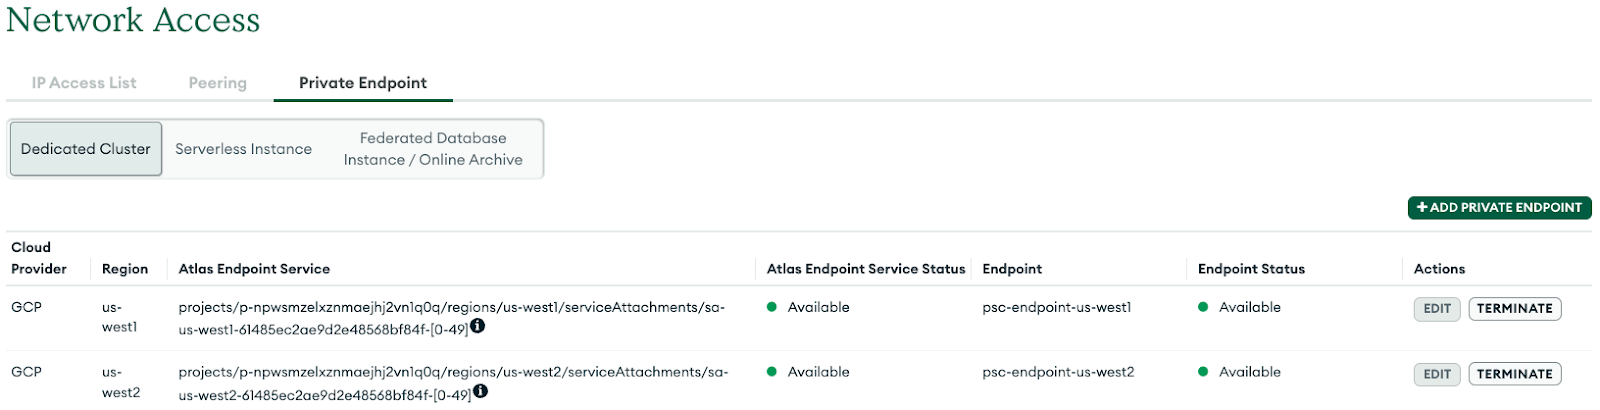Viewport: 1600px width, 410px height.
Task: Click psc-endpoint-us-west2 endpoint name
Action: point(1058,372)
